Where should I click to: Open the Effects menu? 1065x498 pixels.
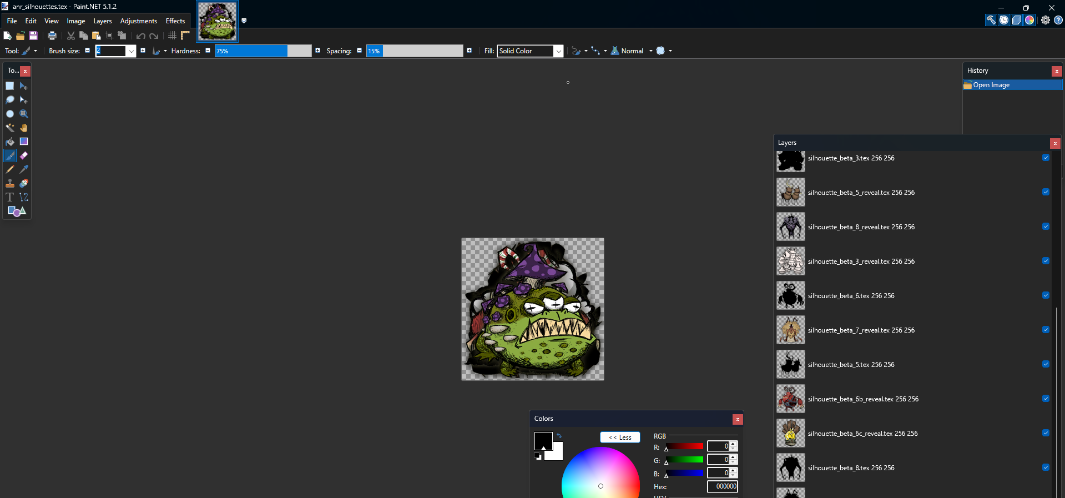coord(175,21)
